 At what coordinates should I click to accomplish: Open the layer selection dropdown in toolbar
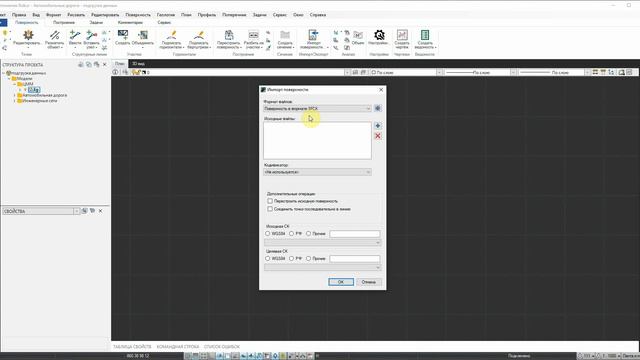coord(347,72)
